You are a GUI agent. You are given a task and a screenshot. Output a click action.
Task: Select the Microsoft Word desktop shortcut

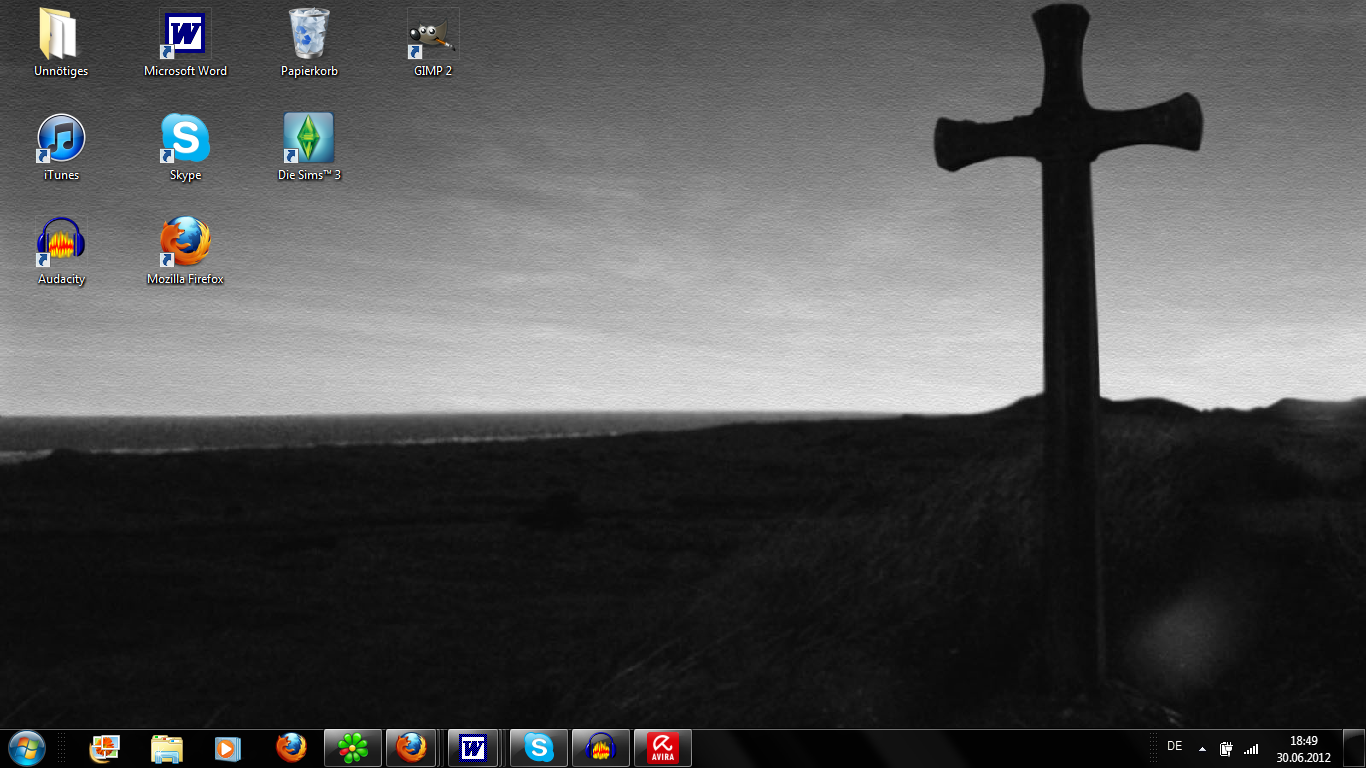[x=185, y=44]
